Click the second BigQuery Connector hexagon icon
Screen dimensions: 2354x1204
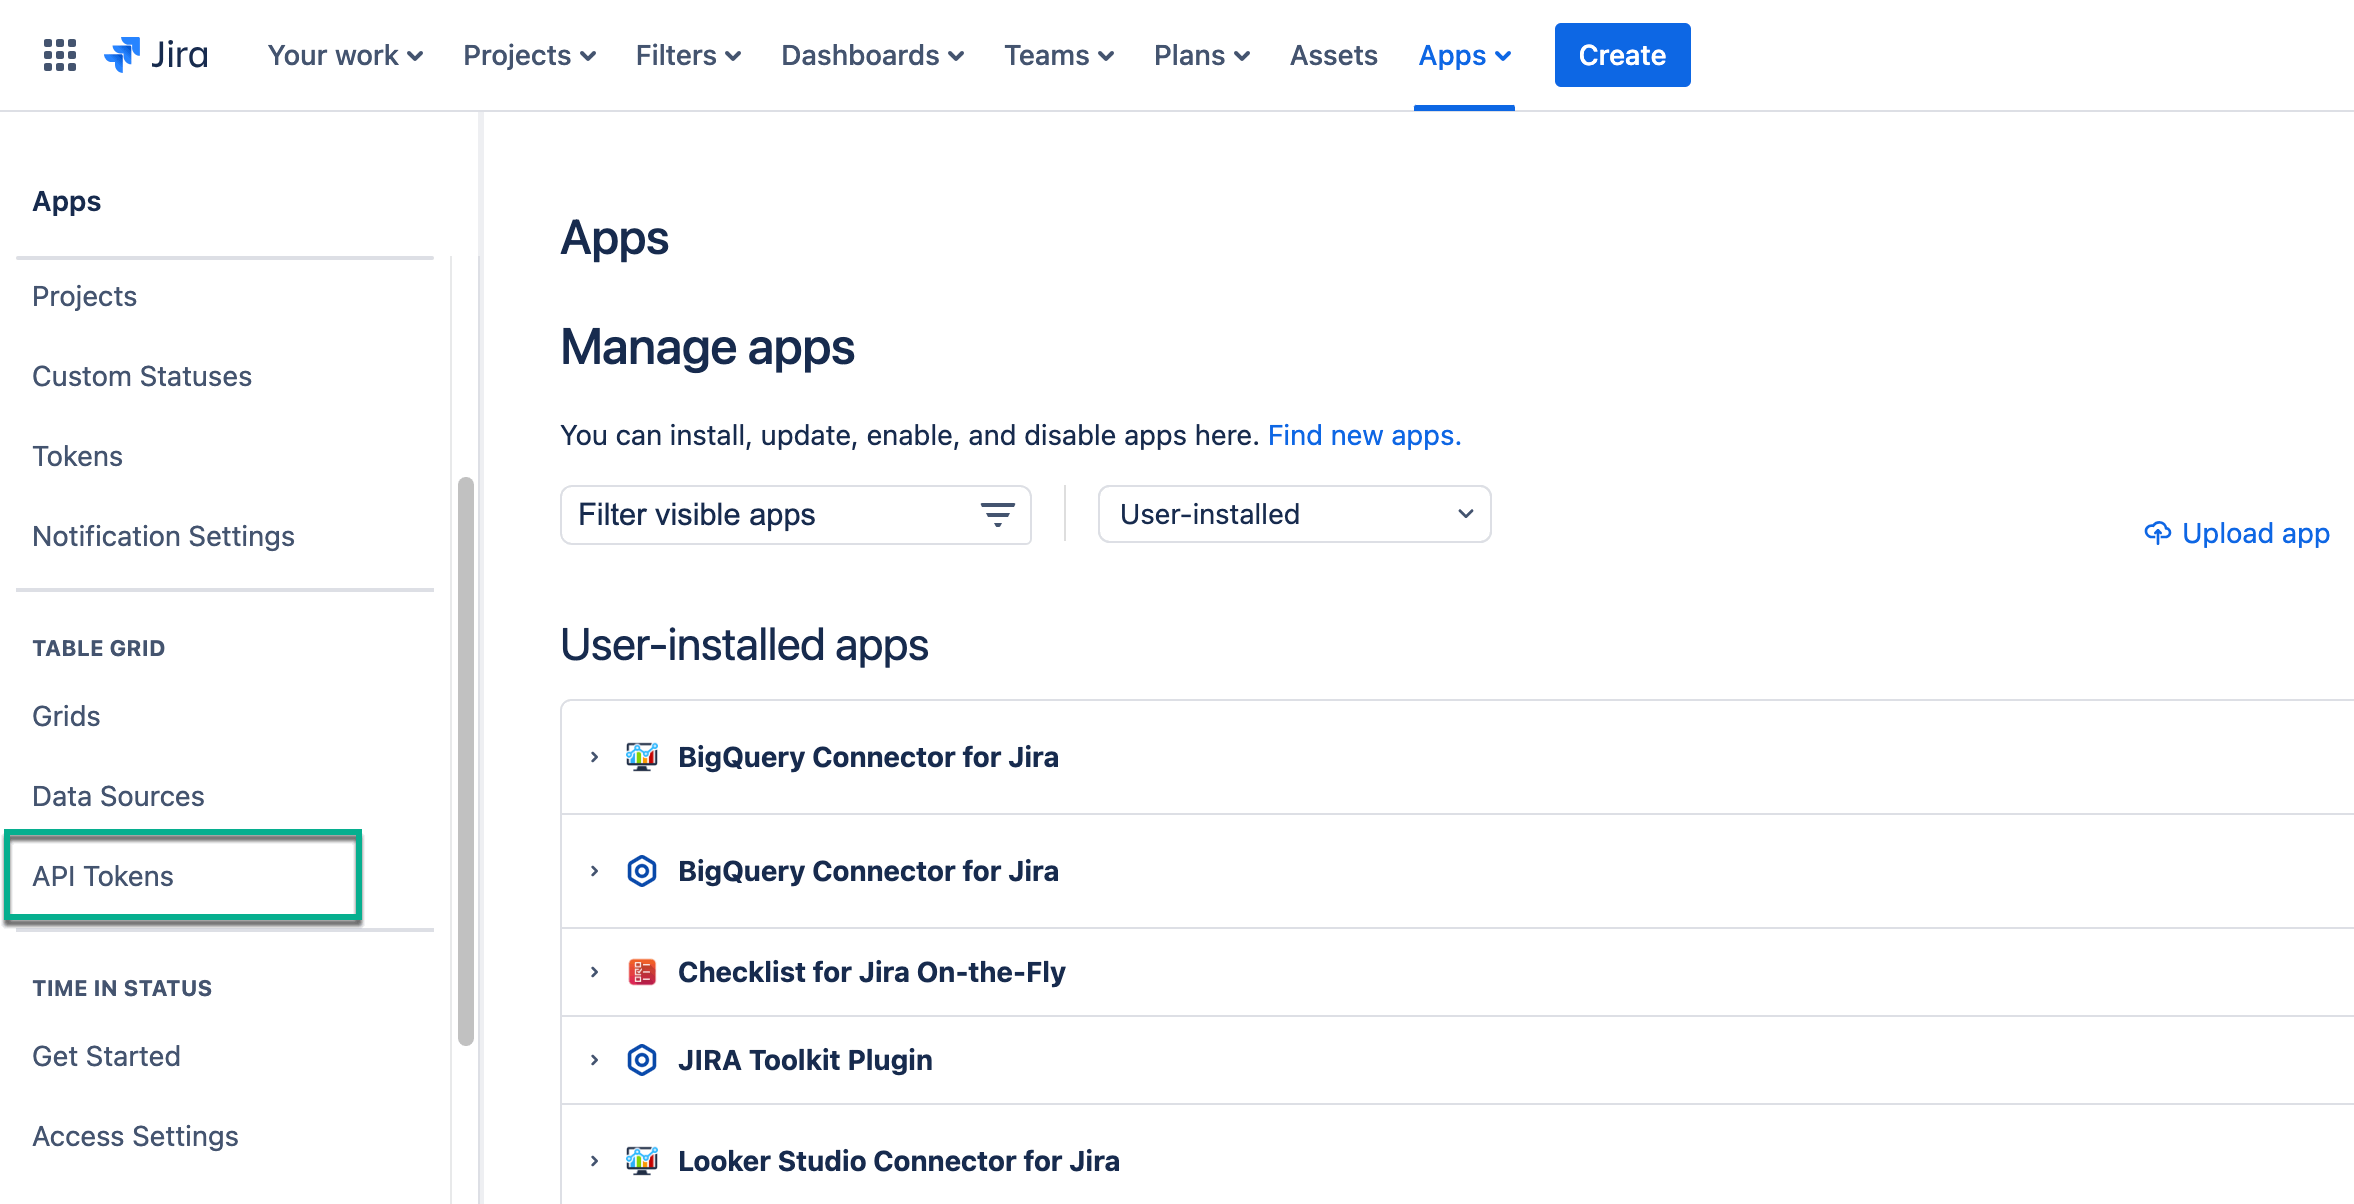(x=642, y=871)
